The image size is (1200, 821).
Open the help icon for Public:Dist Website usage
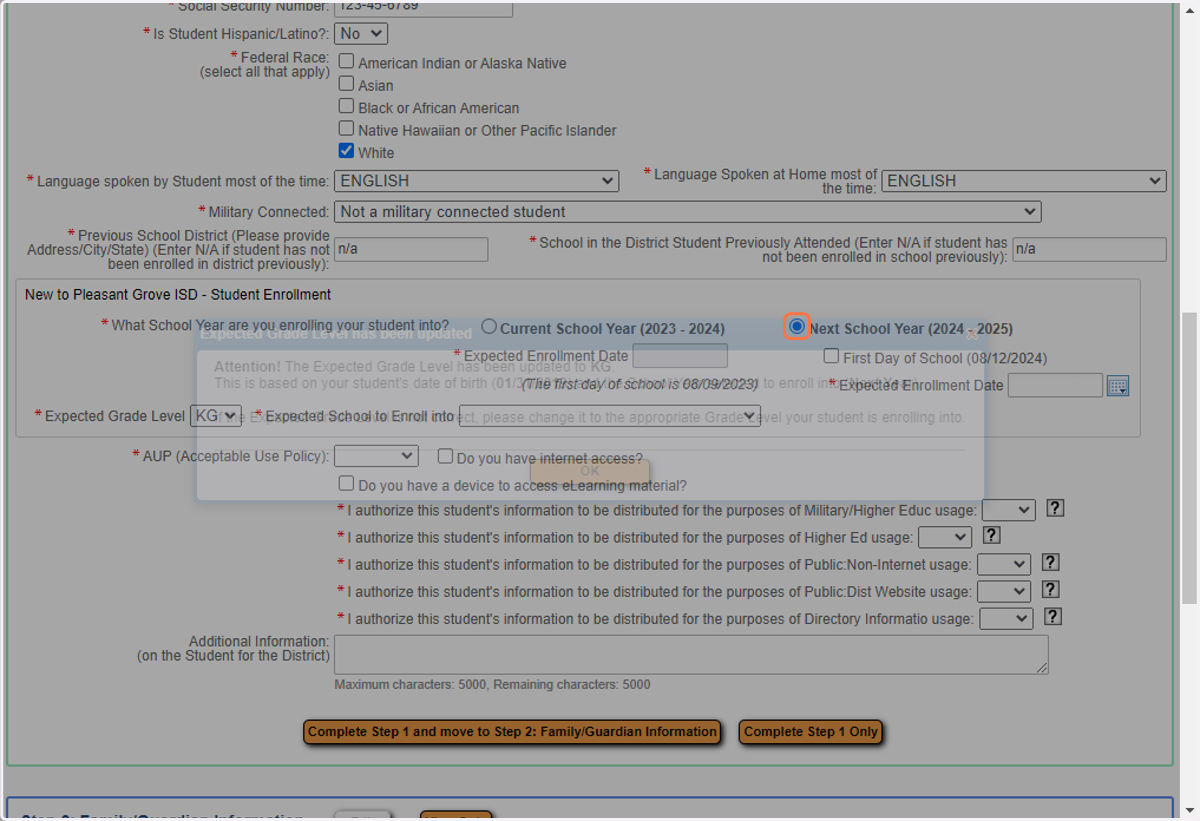coord(1050,589)
